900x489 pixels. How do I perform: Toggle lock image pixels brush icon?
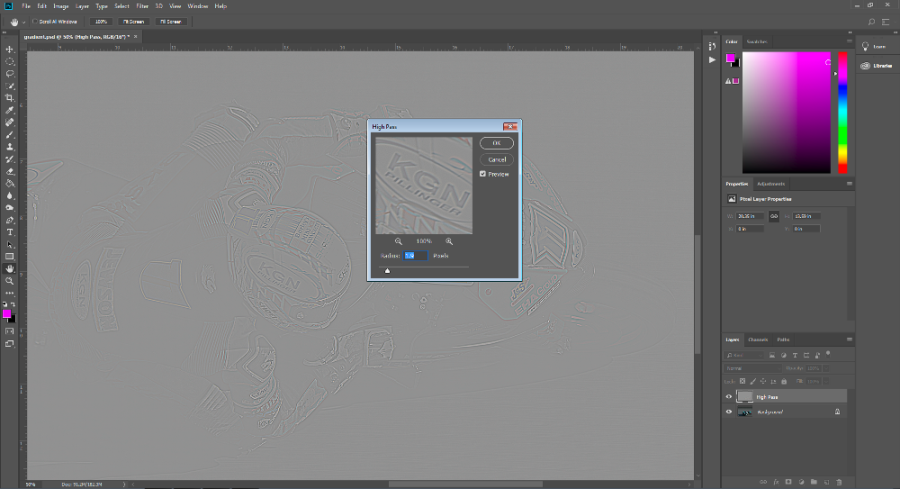pyautogui.click(x=752, y=381)
